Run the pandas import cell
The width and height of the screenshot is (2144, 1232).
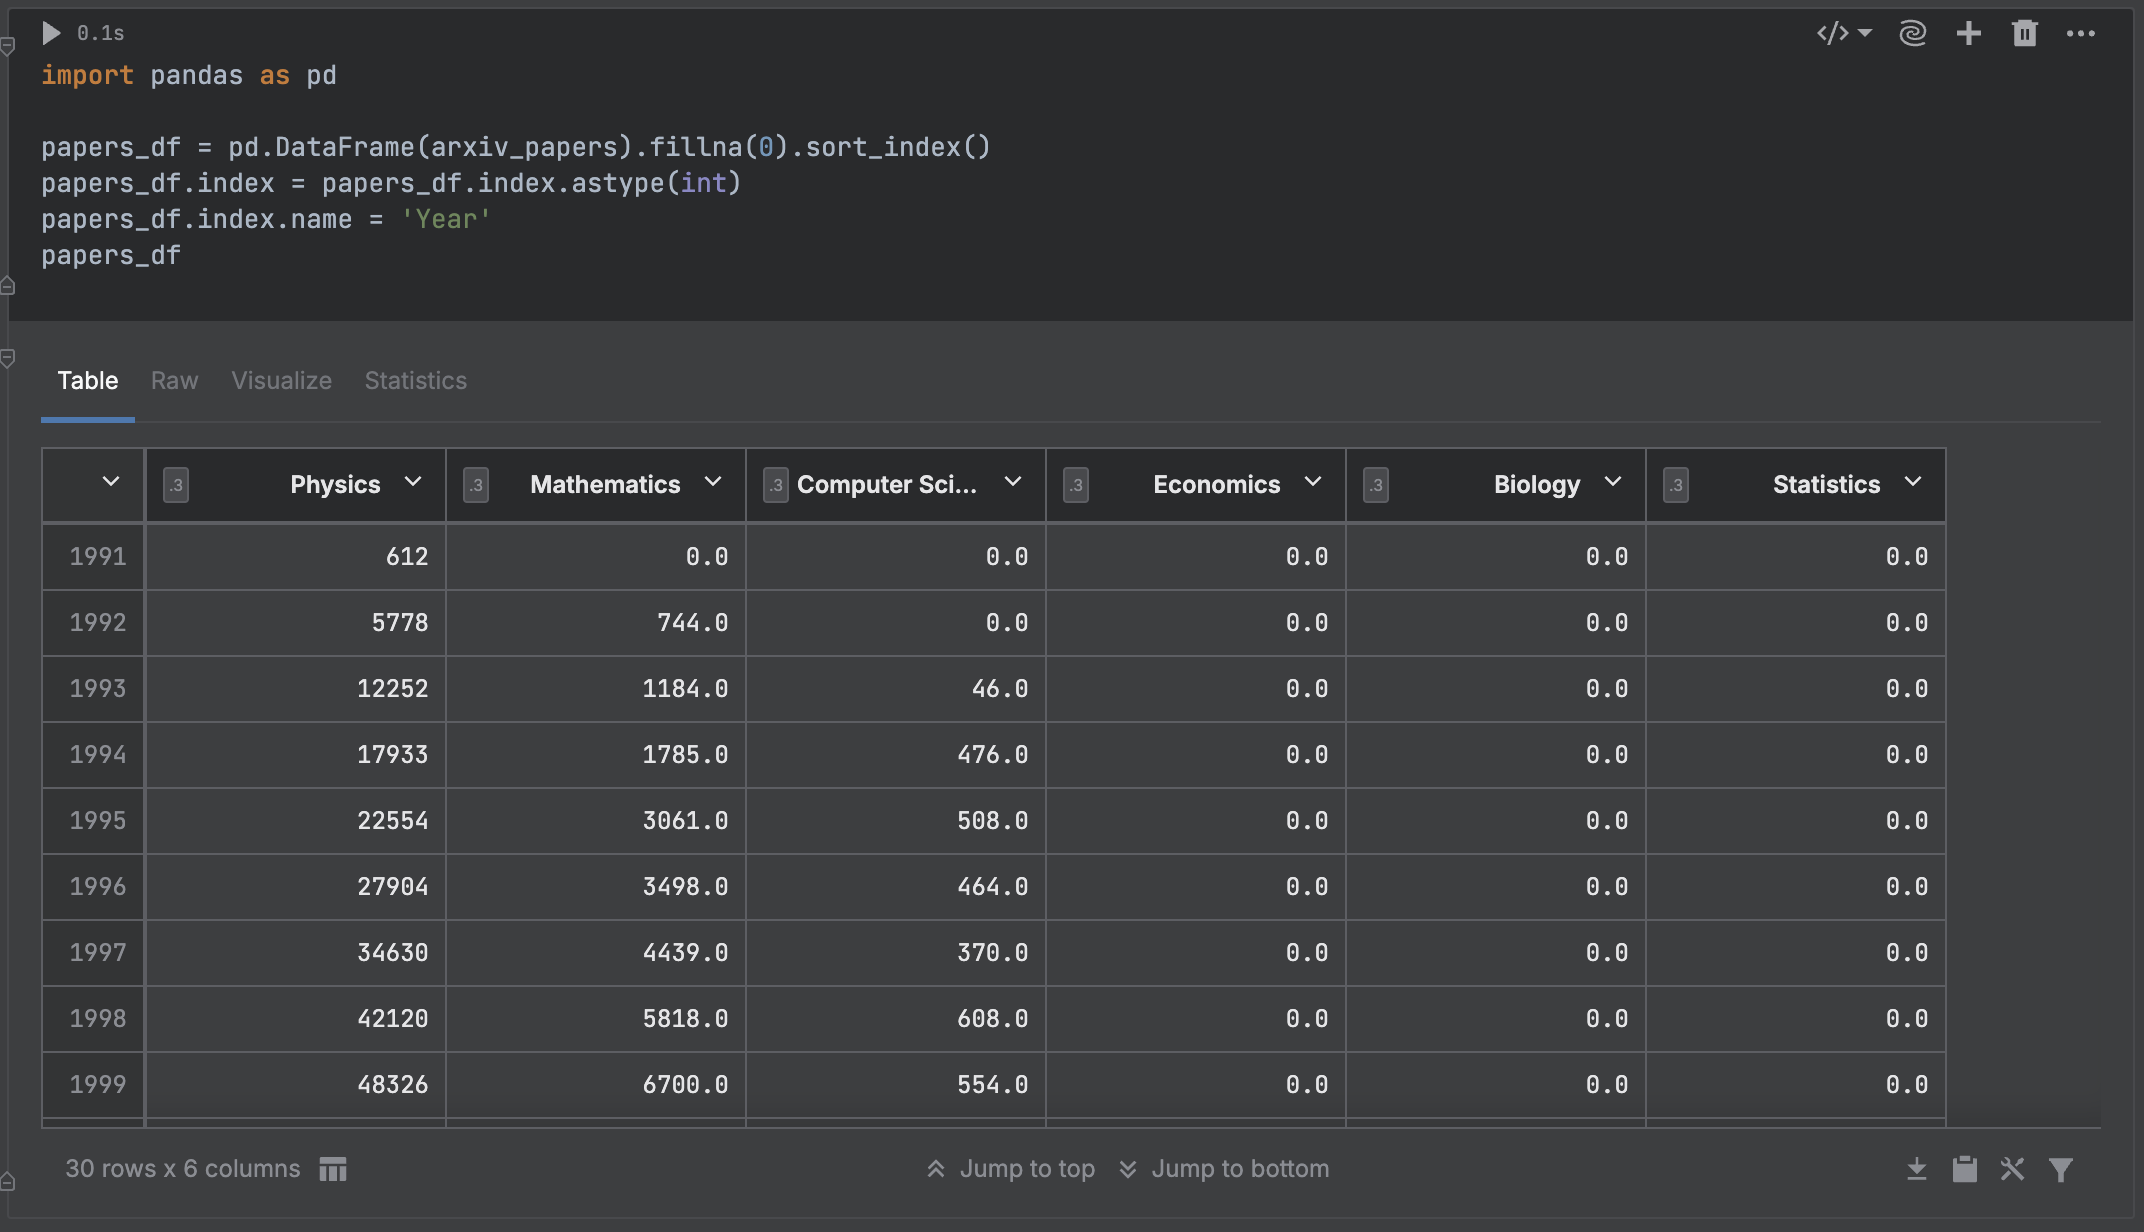pos(51,33)
